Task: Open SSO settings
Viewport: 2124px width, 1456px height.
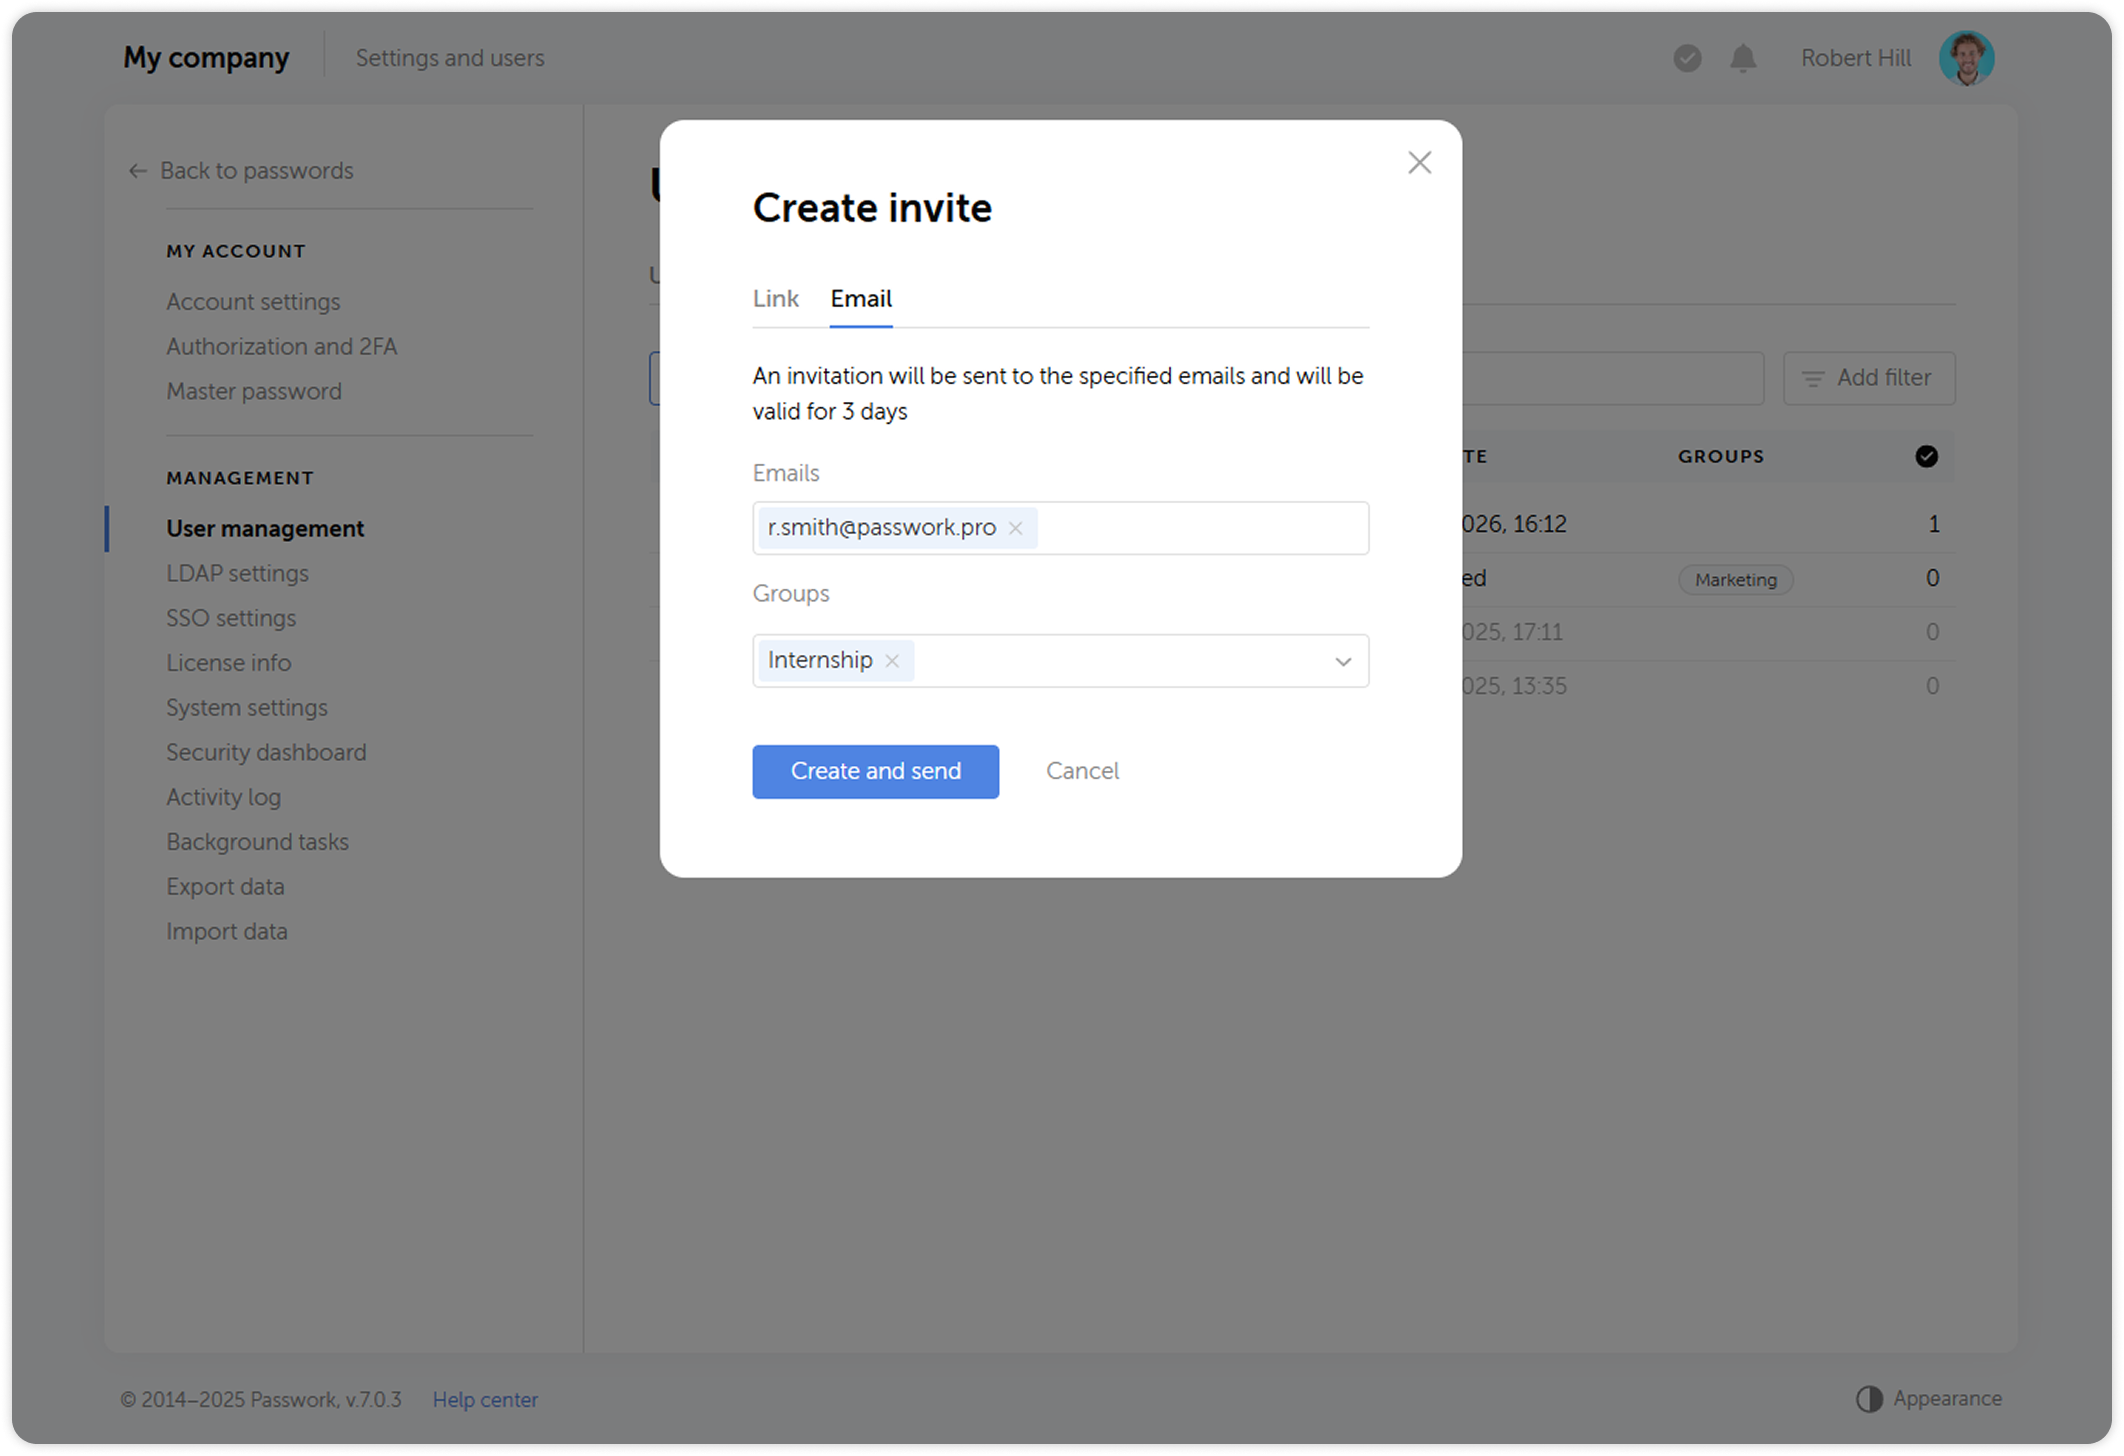Action: pos(231,619)
